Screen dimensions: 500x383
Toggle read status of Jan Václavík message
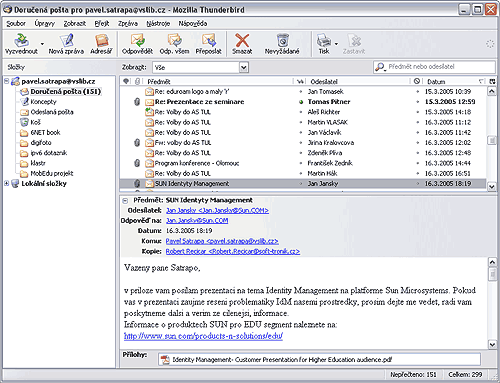301,133
